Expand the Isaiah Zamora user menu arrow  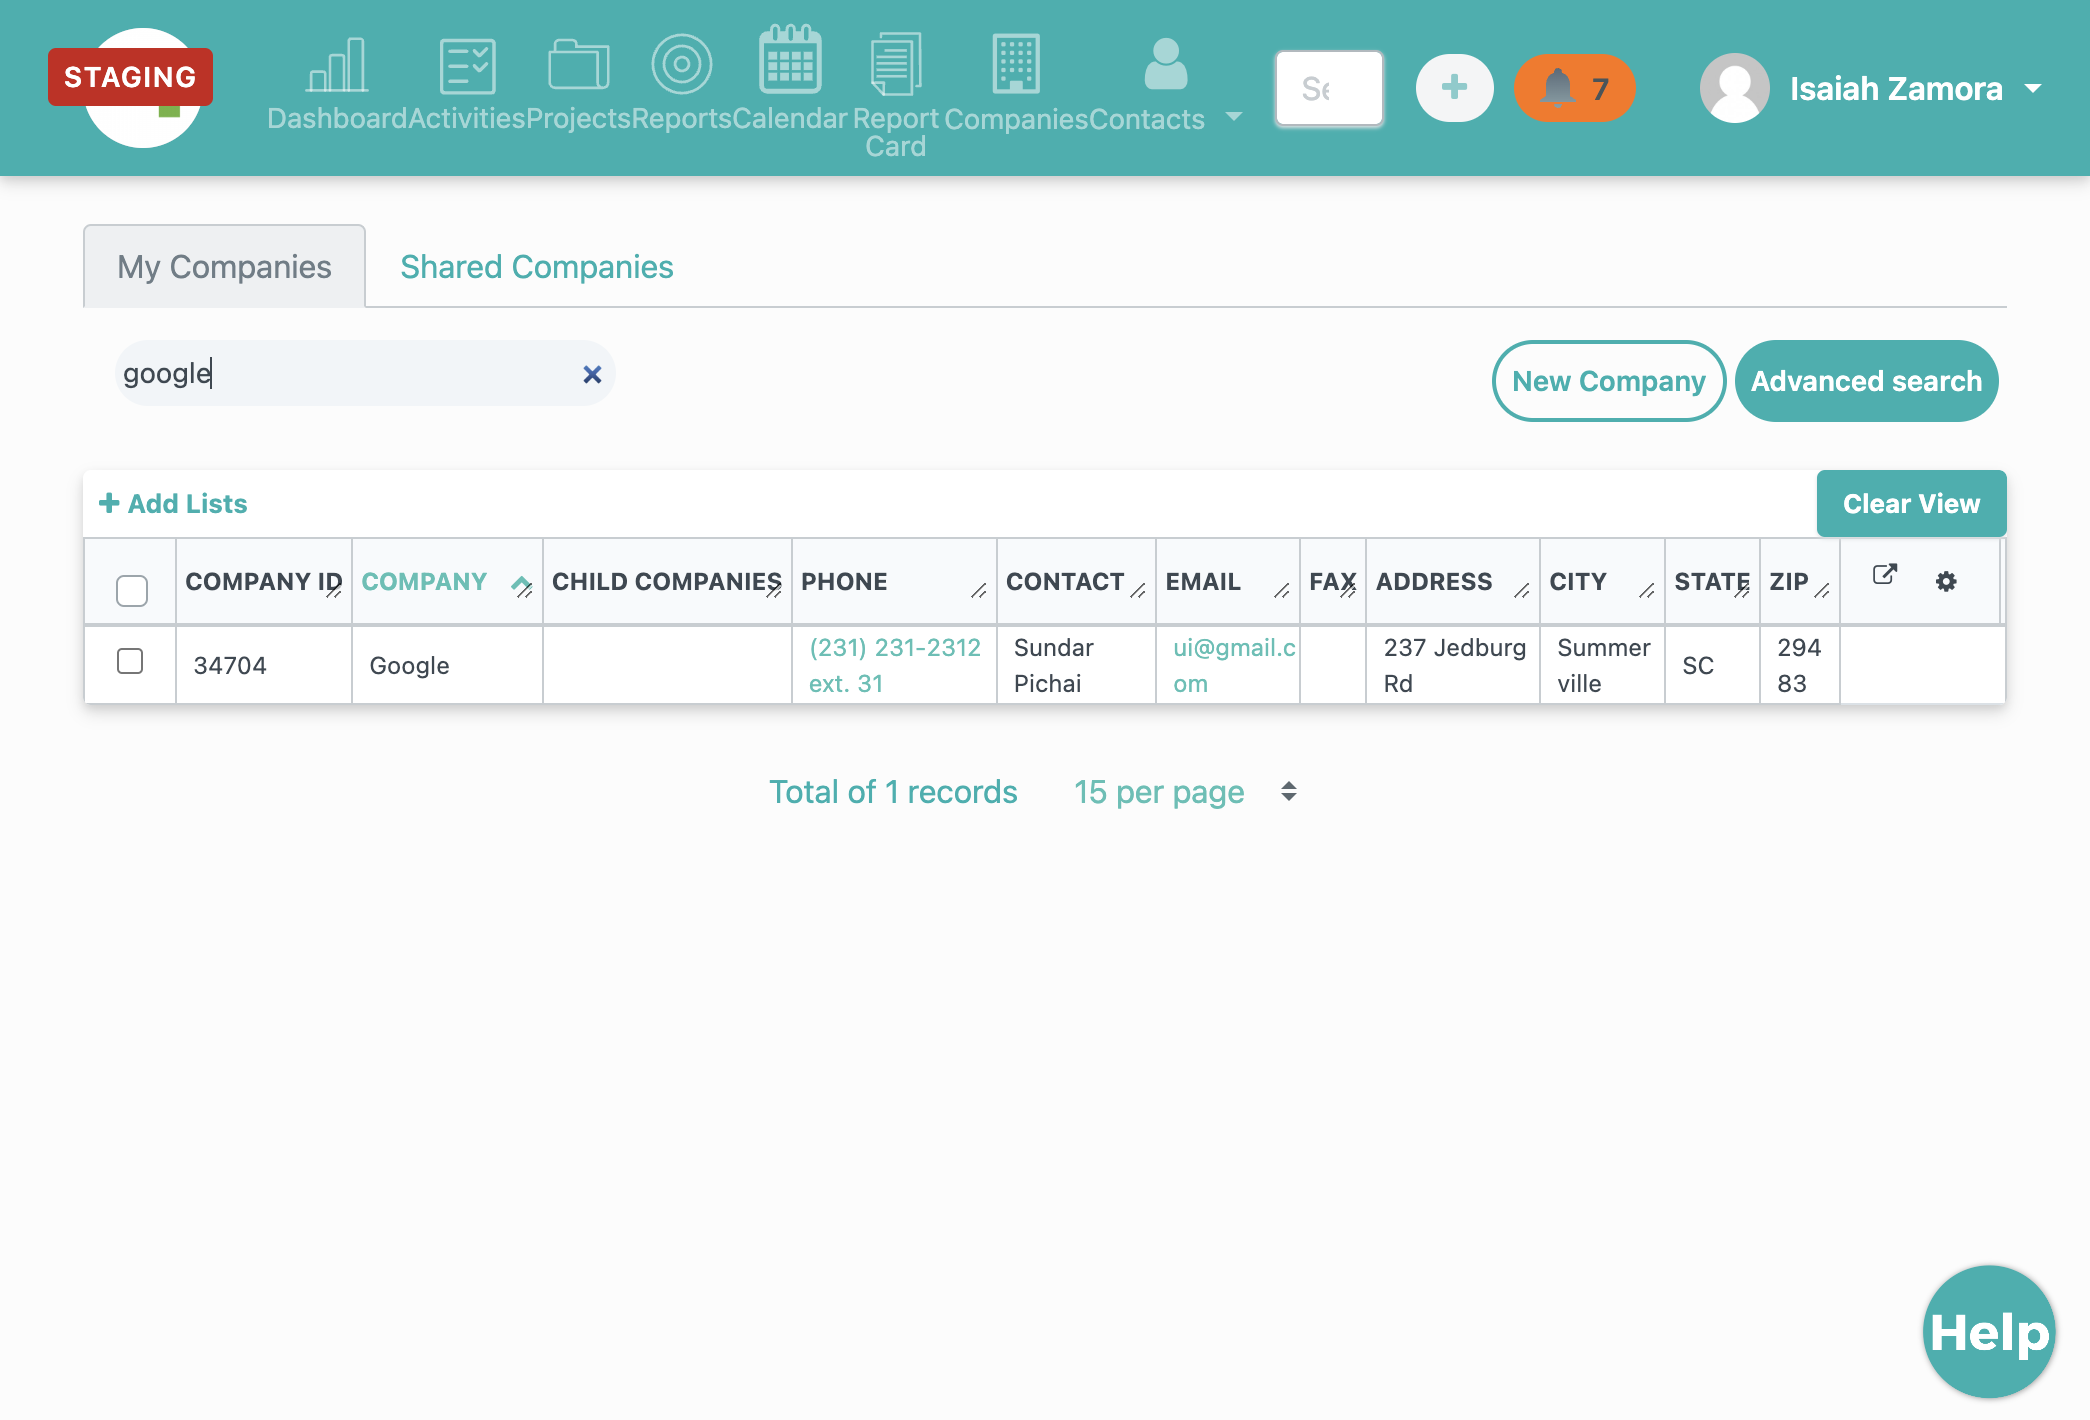pyautogui.click(x=2032, y=89)
